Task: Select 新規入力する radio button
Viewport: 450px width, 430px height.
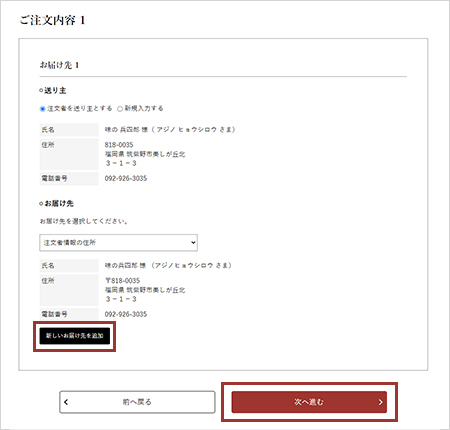Action: pyautogui.click(x=120, y=109)
